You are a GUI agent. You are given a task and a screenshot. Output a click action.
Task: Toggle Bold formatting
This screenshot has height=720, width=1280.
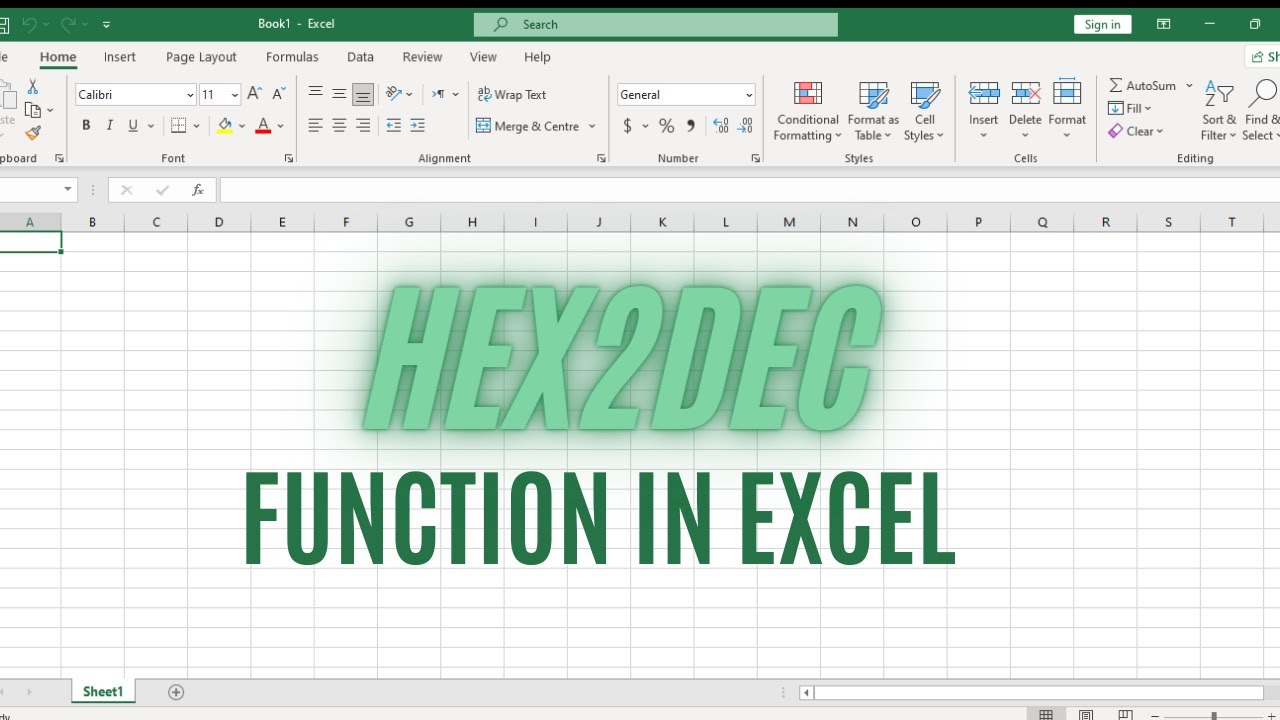pyautogui.click(x=86, y=126)
